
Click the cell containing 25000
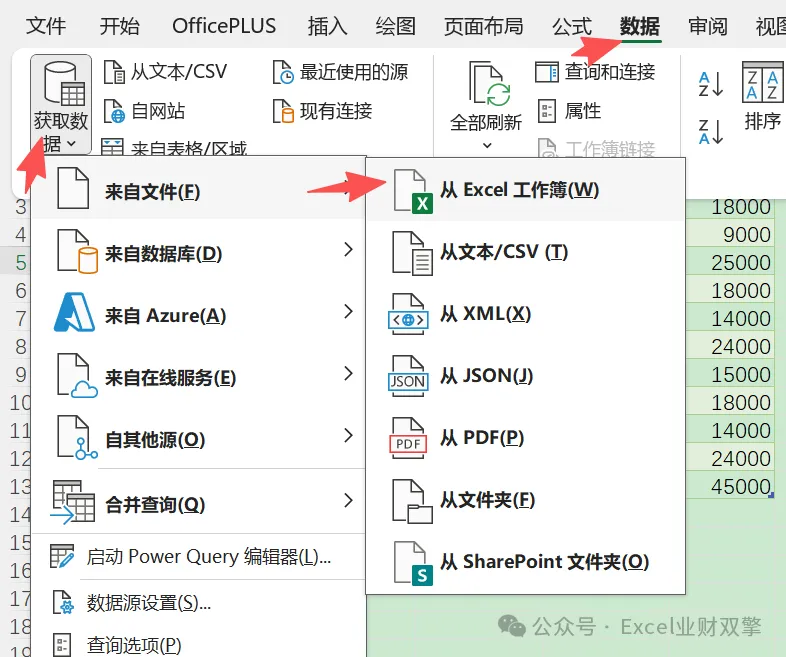pyautogui.click(x=730, y=263)
